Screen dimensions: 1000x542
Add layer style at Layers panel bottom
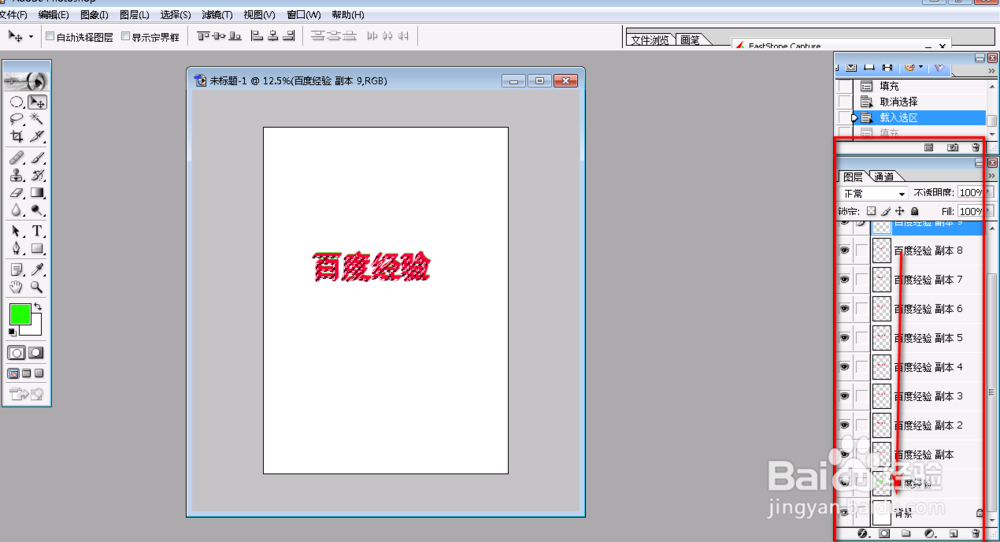tap(863, 533)
